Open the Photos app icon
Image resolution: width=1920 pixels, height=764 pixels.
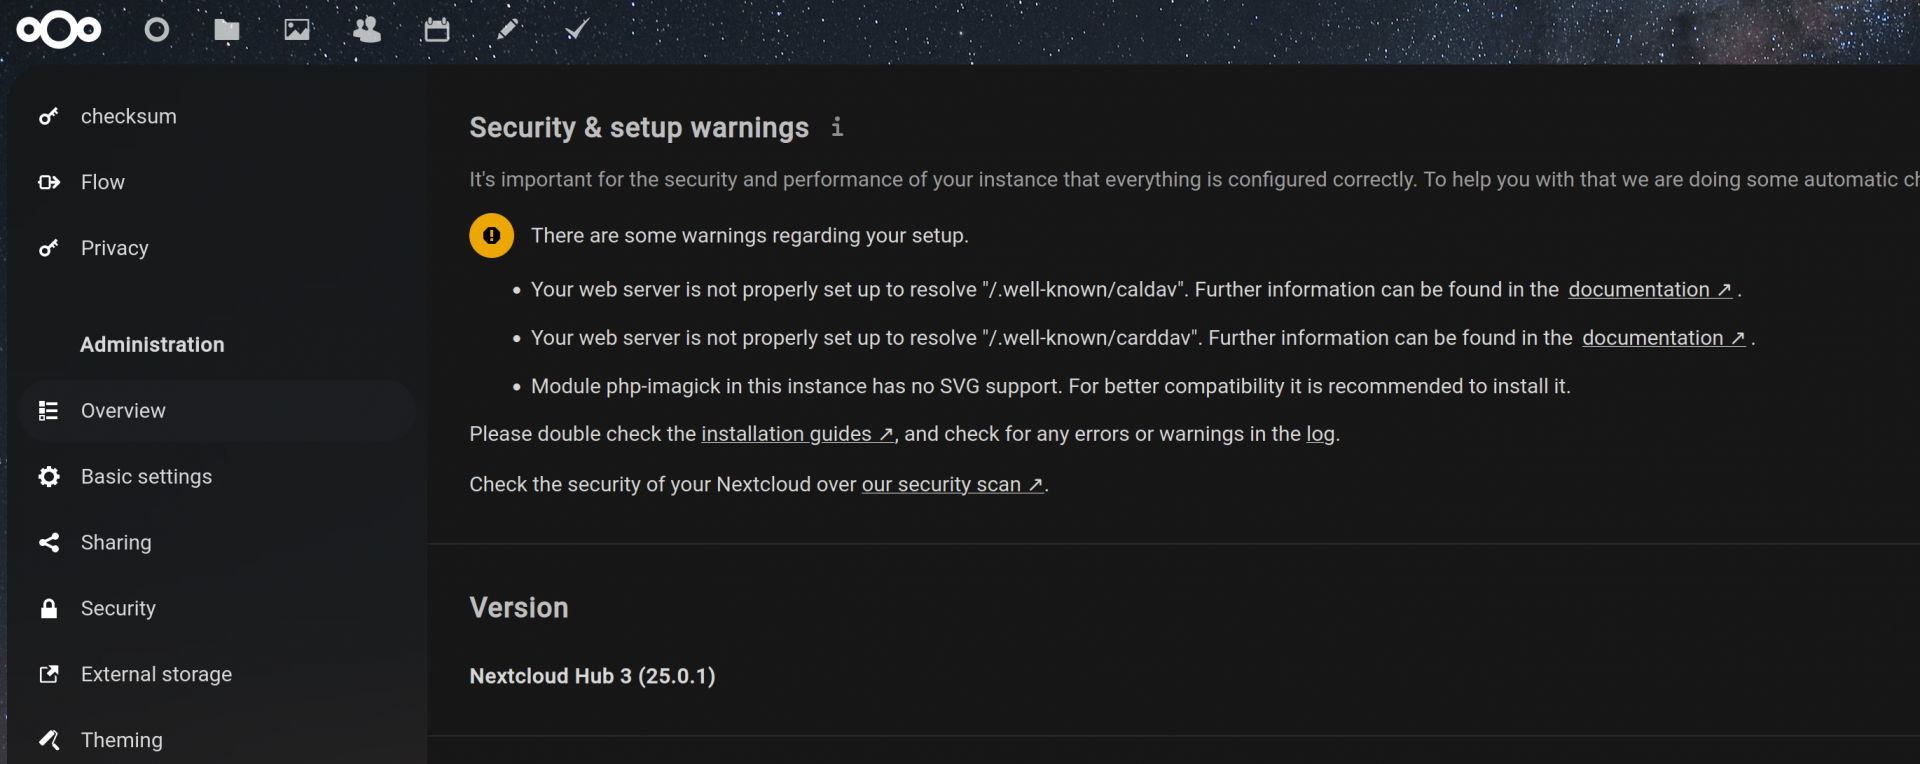click(x=297, y=30)
